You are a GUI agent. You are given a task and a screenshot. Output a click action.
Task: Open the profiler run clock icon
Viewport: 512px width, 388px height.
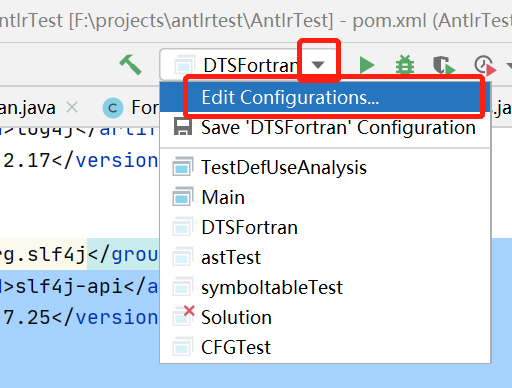tap(485, 65)
